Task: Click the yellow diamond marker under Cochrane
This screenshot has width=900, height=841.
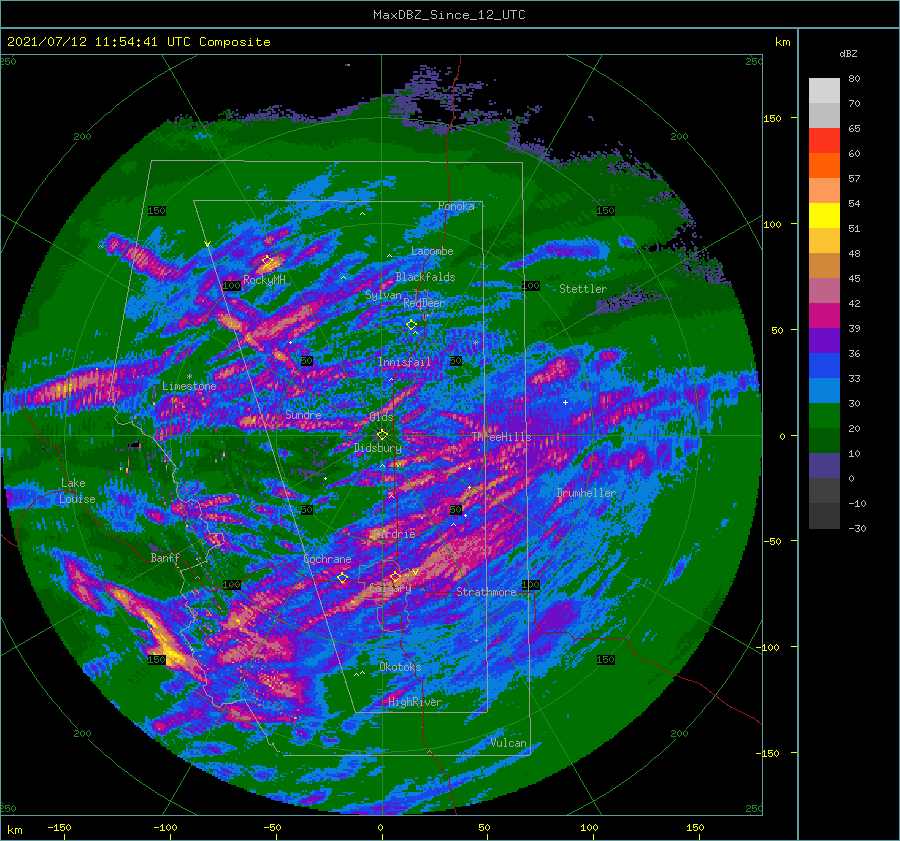Action: coord(343,578)
